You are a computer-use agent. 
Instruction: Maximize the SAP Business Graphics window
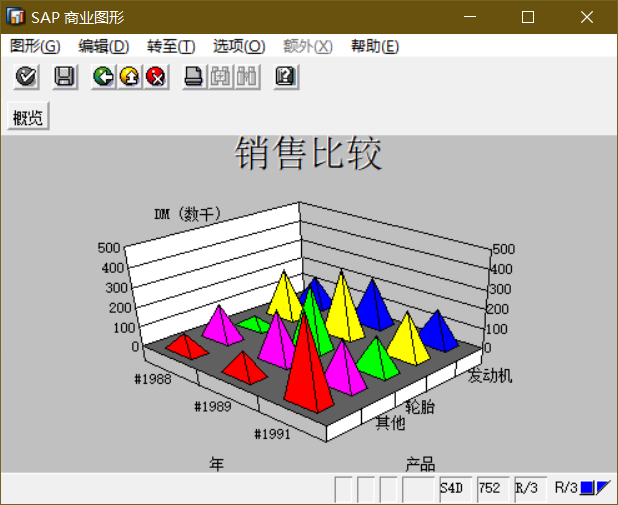[x=528, y=17]
